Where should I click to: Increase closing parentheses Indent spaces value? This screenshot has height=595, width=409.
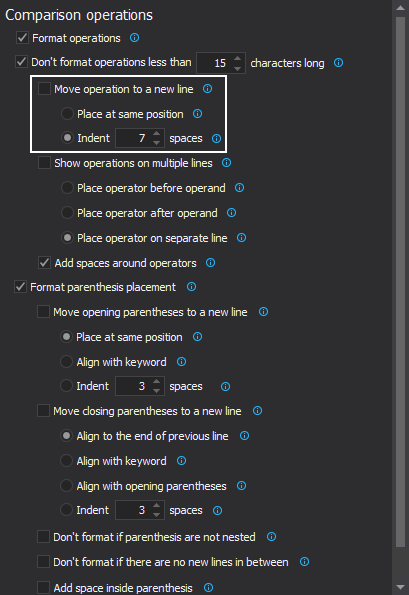[156, 506]
